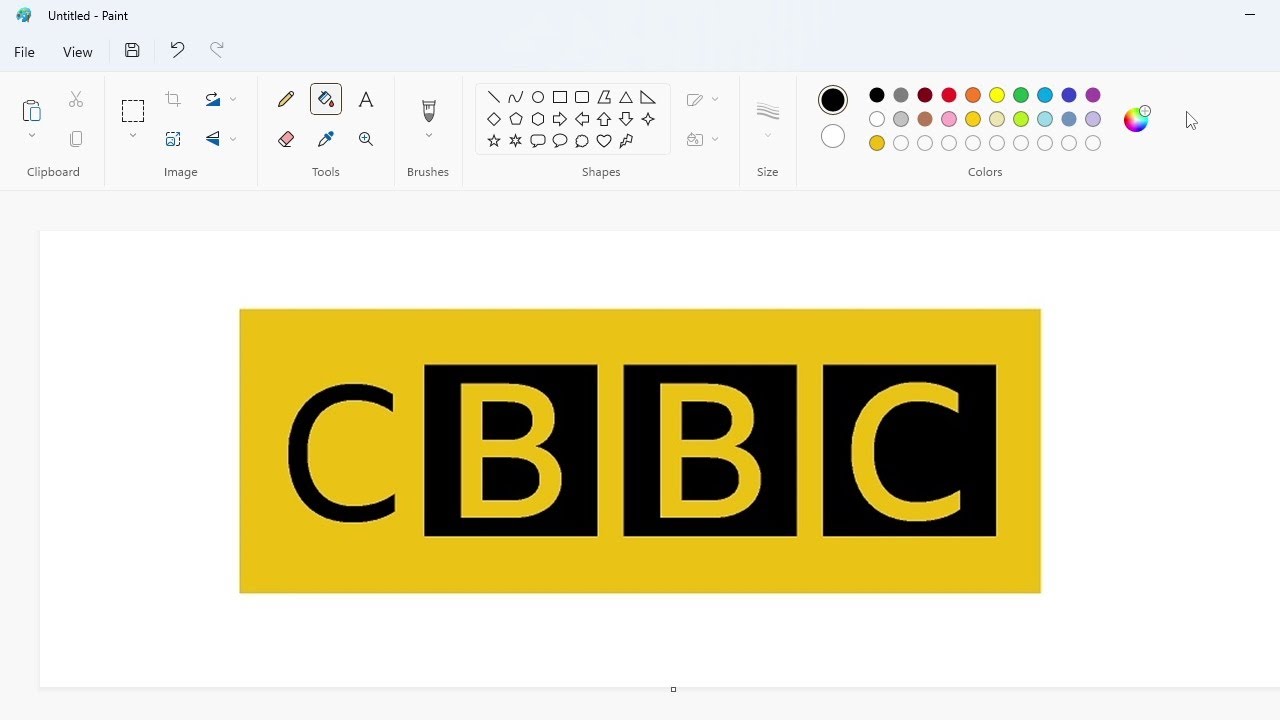Click the Paste clipboard icon
This screenshot has height=720, width=1280.
(32, 110)
